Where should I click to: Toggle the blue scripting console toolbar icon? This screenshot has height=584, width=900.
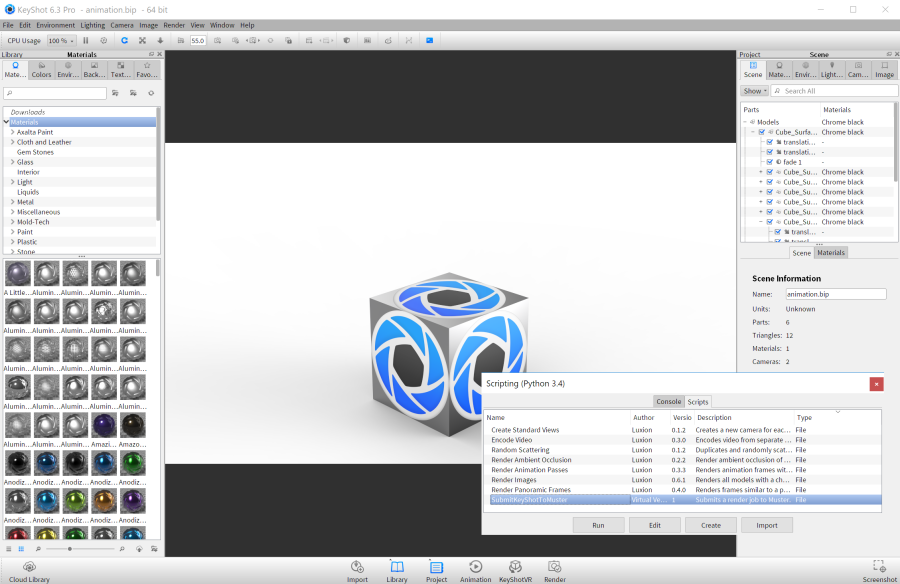click(x=429, y=41)
